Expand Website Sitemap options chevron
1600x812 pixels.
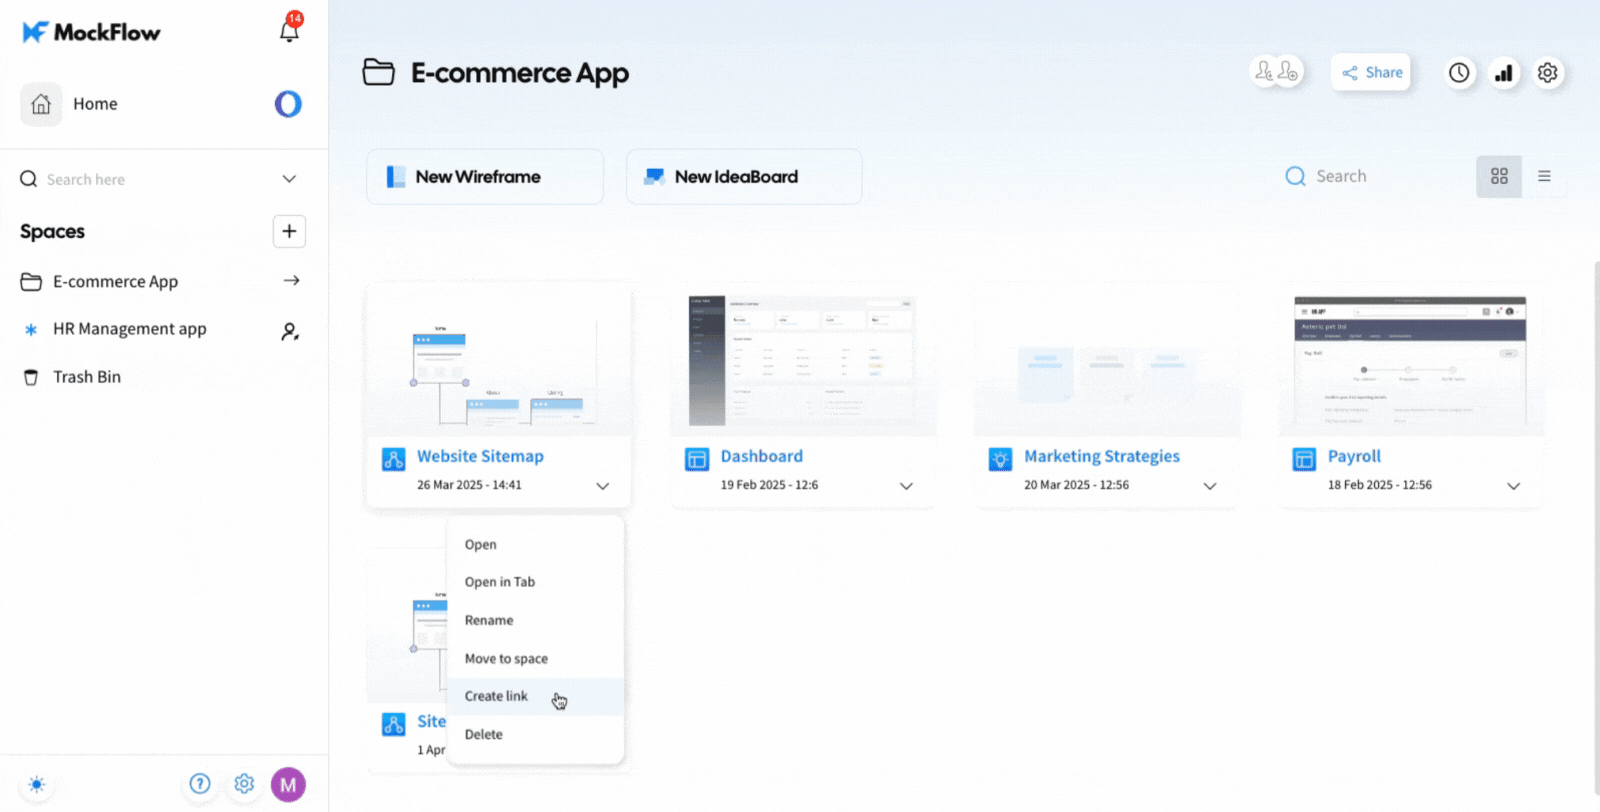[x=602, y=486]
